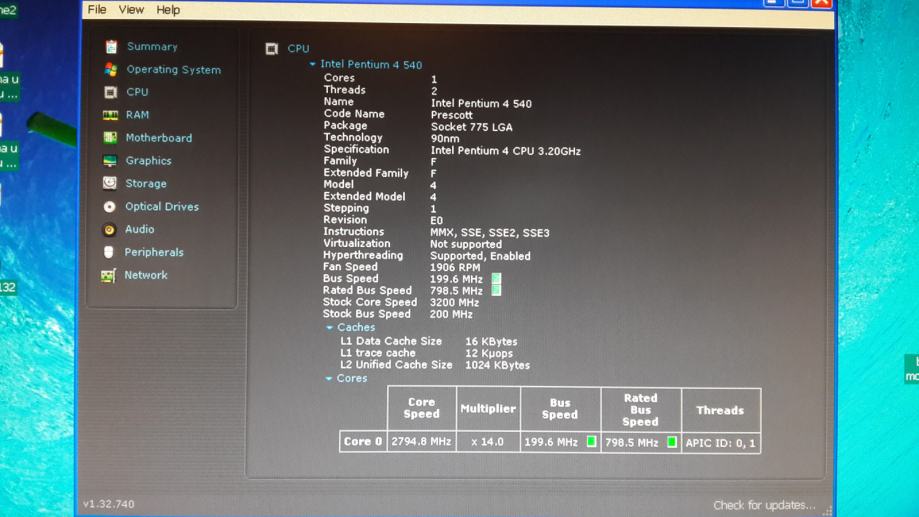This screenshot has width=919, height=517.
Task: Open the View menu
Action: pyautogui.click(x=131, y=10)
